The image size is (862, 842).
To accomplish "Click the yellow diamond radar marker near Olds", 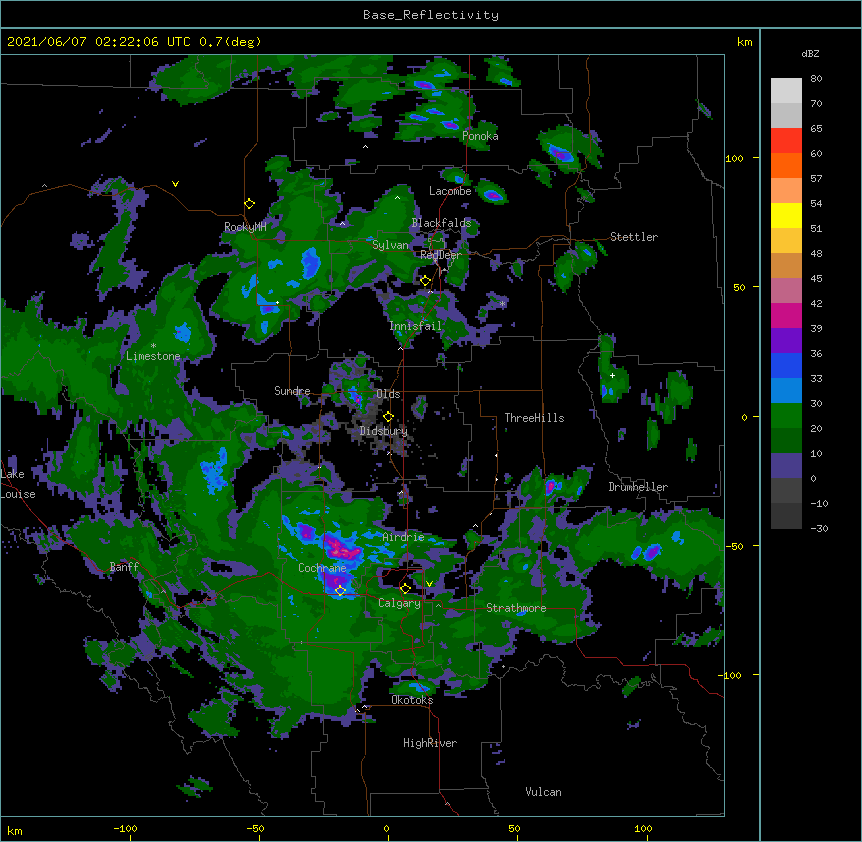I will (x=388, y=416).
